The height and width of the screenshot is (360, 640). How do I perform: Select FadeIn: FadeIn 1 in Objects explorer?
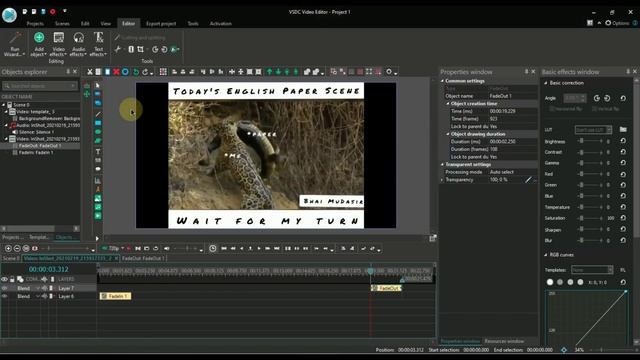coord(36,153)
